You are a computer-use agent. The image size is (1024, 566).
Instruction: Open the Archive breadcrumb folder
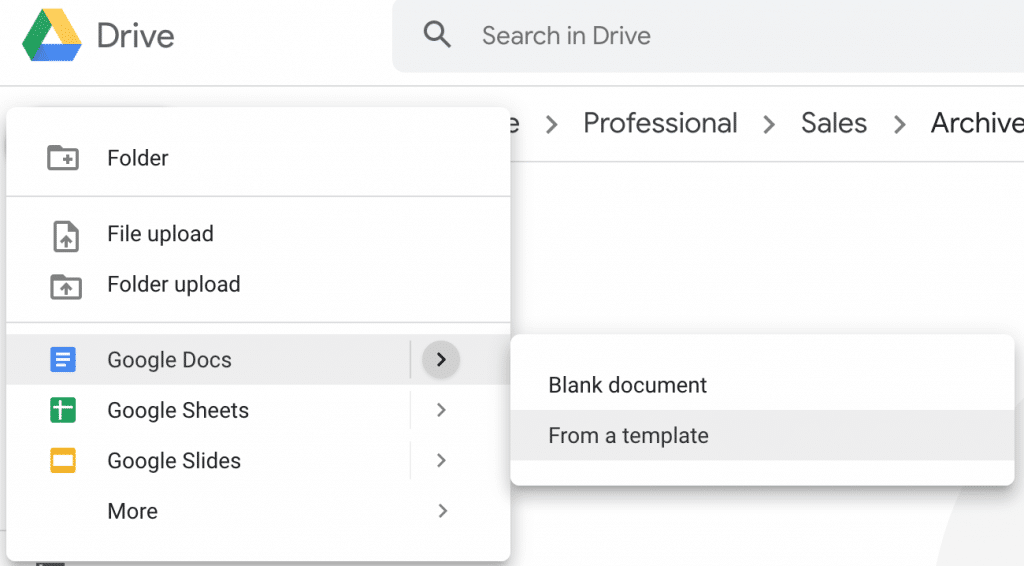(x=976, y=123)
